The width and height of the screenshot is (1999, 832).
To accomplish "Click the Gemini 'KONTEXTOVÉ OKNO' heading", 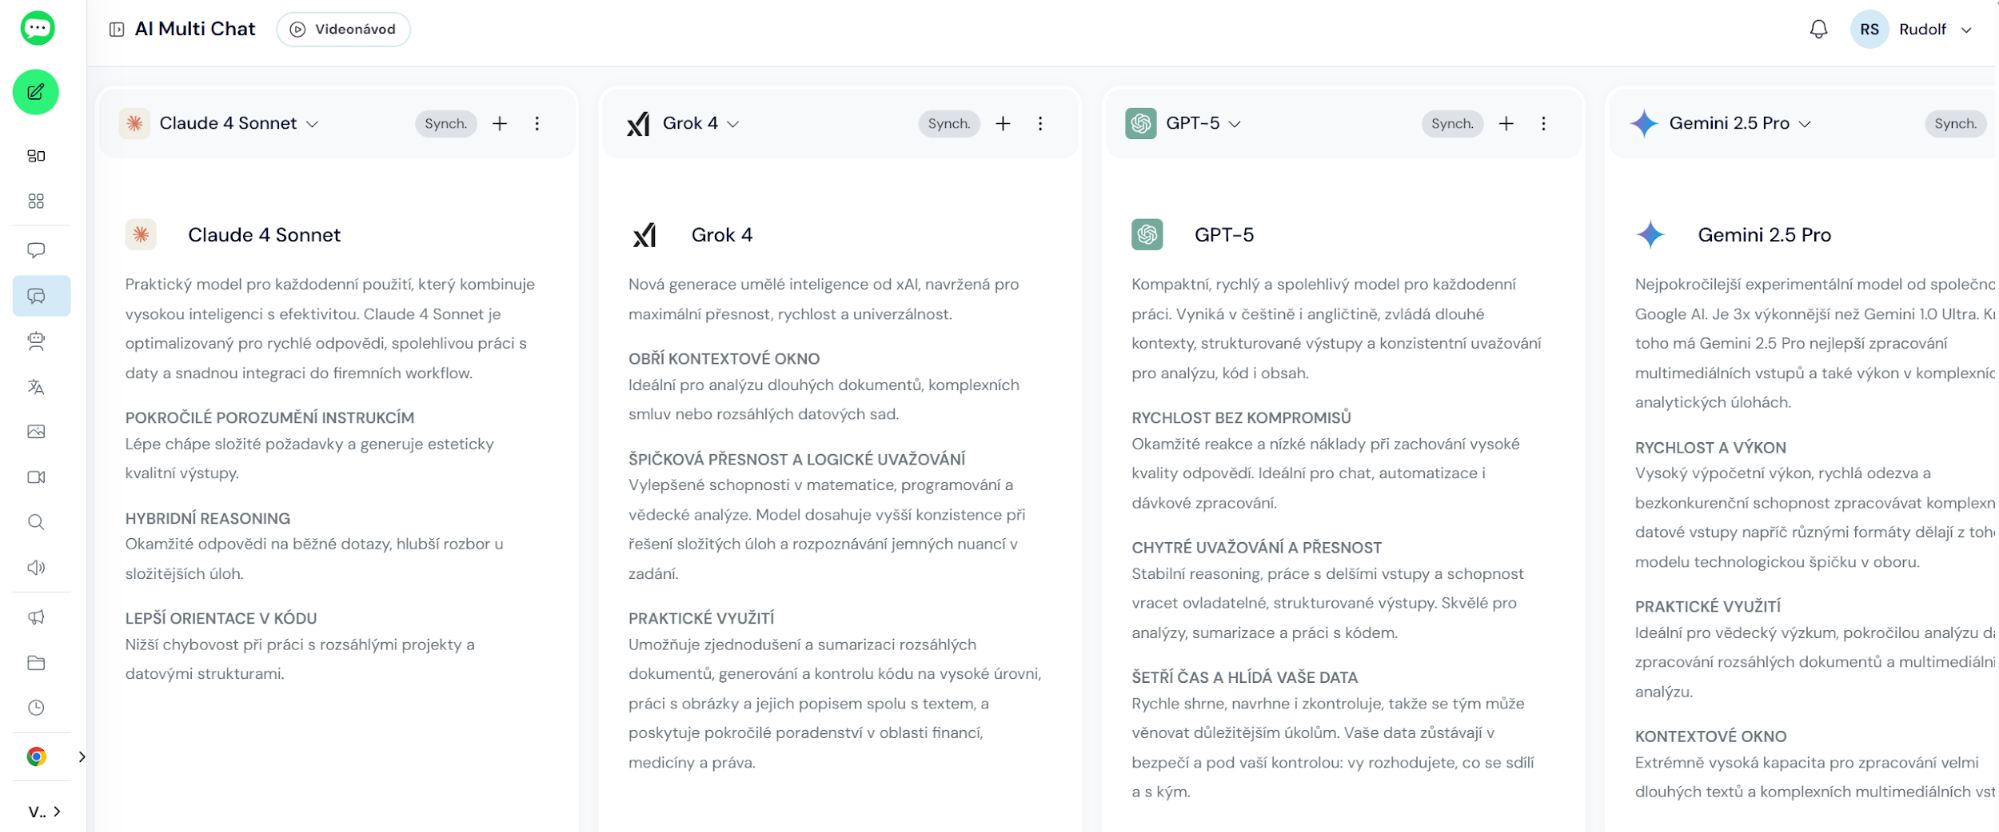I will pos(1710,737).
